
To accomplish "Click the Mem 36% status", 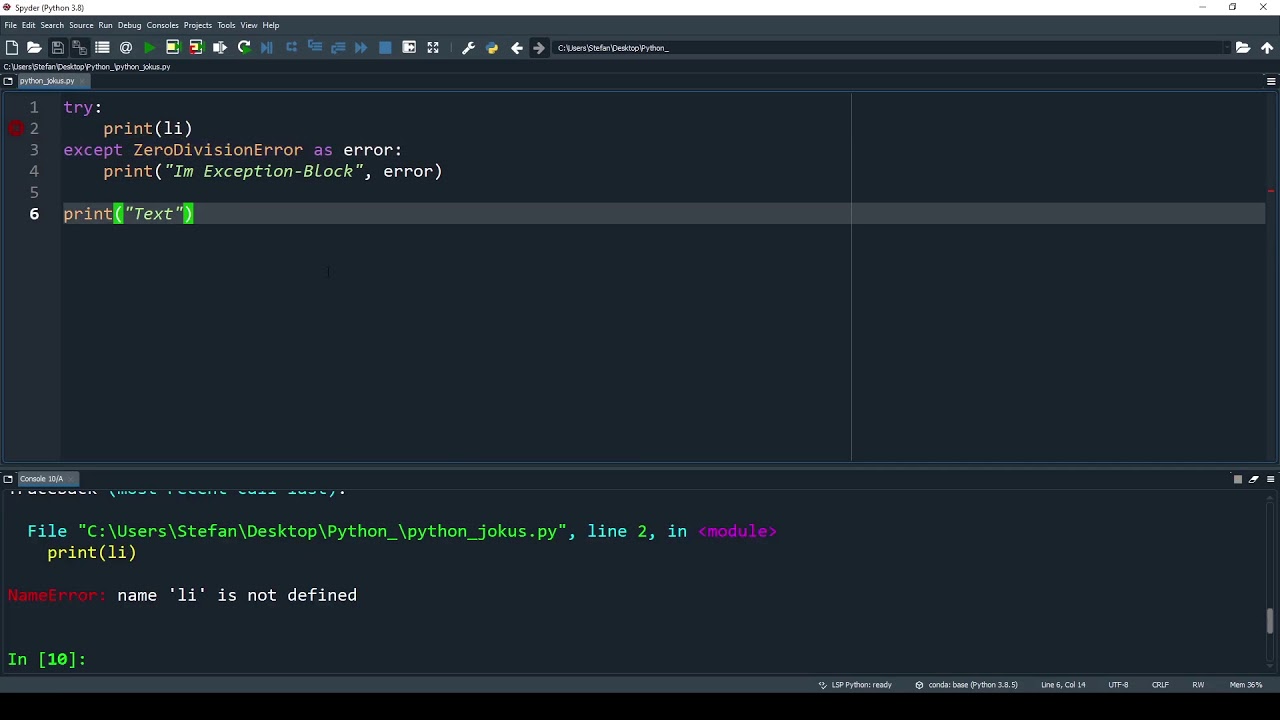I will pyautogui.click(x=1246, y=685).
